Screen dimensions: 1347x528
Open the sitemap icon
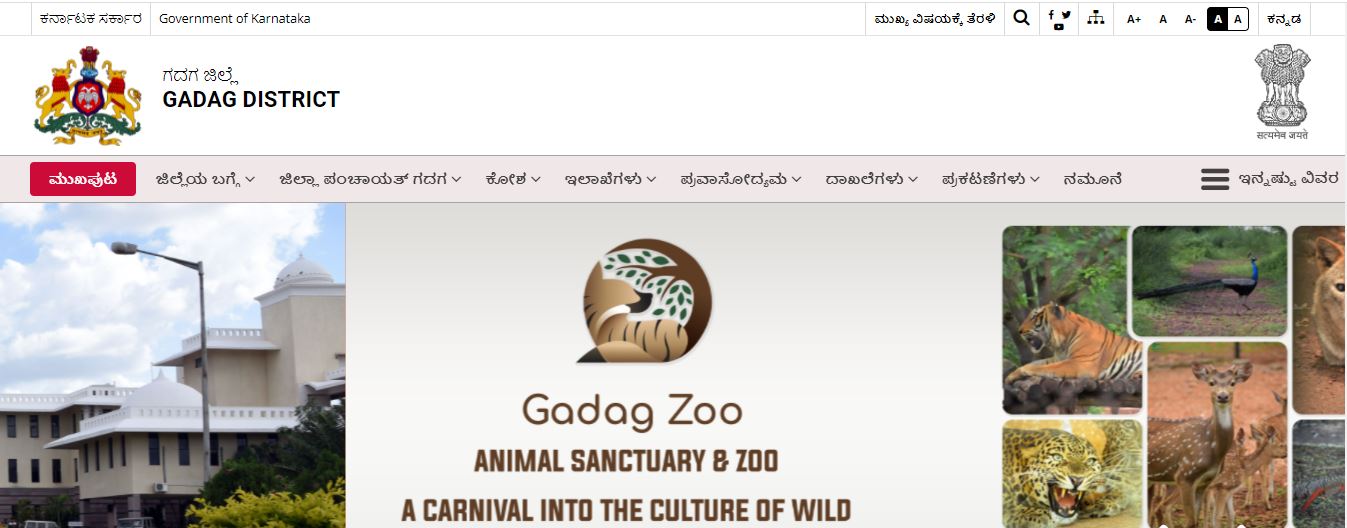[1096, 18]
